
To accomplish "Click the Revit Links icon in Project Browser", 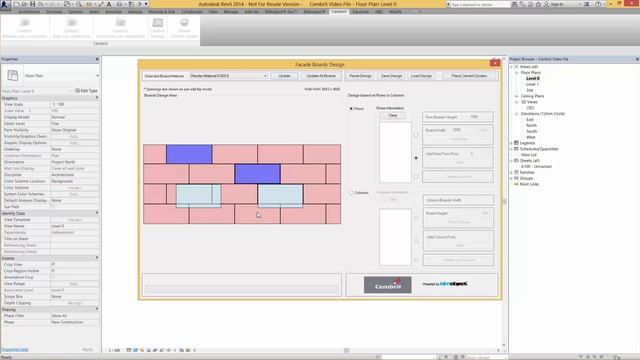I will (516, 184).
